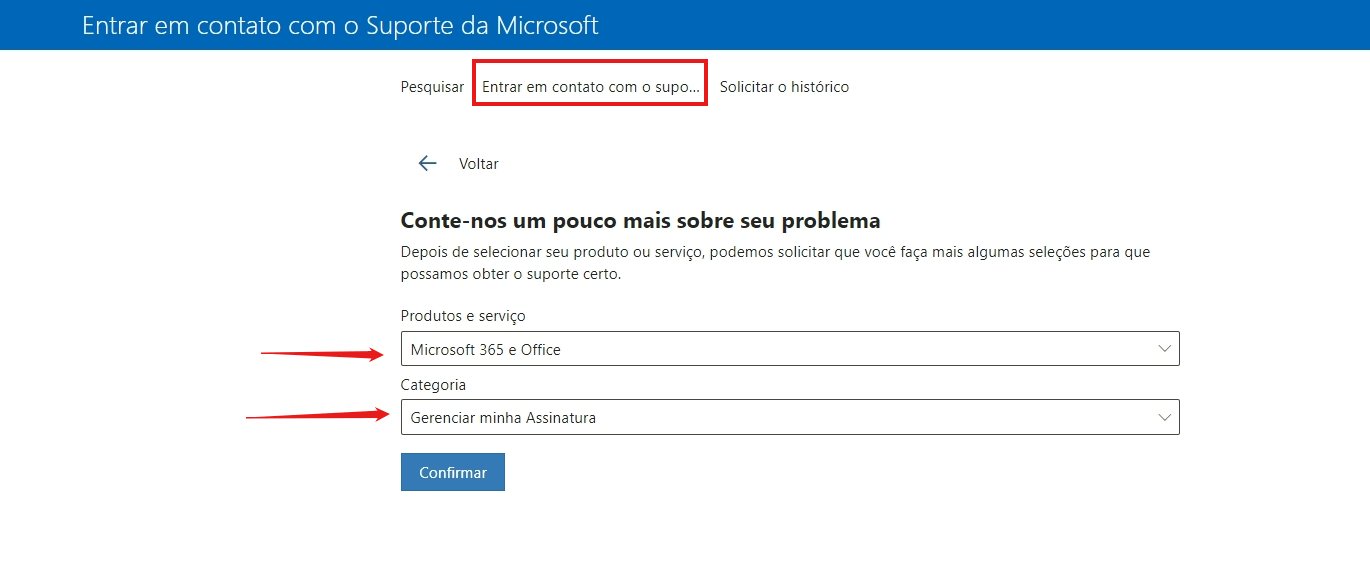This screenshot has width=1370, height=585.
Task: Click the red arrow pointing at Categoria field
Action: [318, 416]
